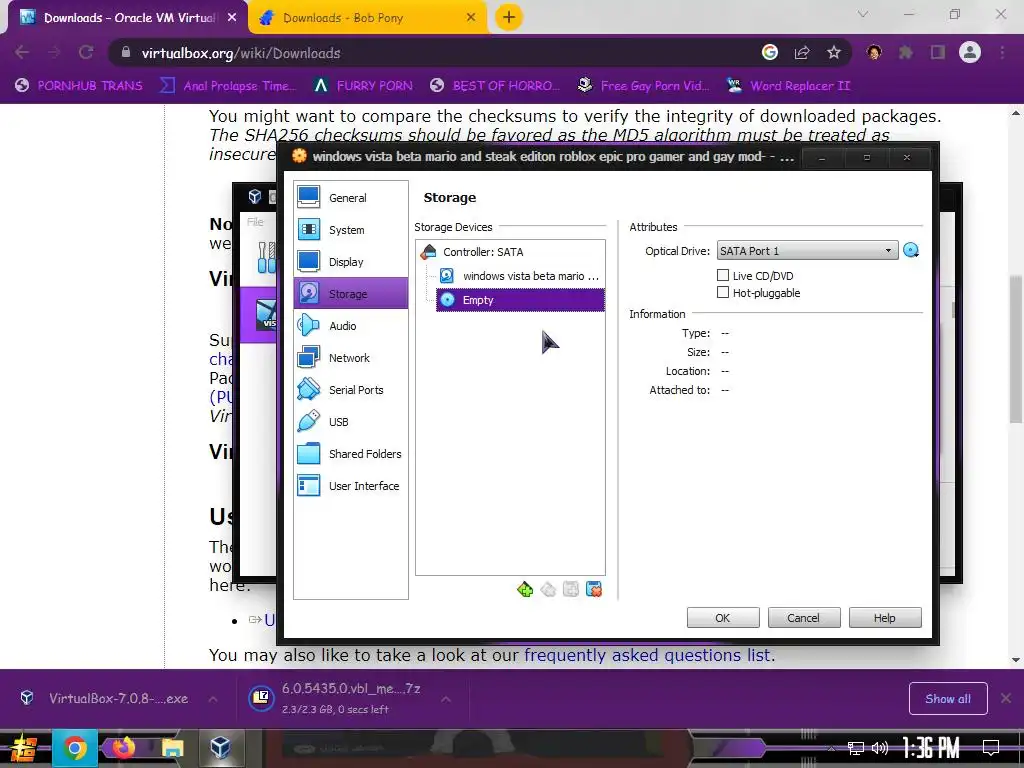Screen dimensions: 1024x768
Task: Open Shared Folders settings category
Action: point(351,453)
